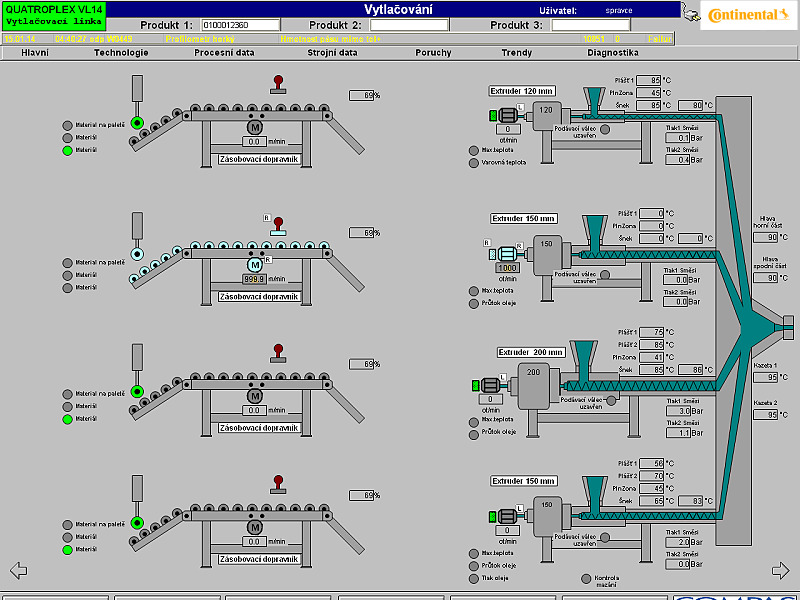Click the Continental logo

click(748, 15)
